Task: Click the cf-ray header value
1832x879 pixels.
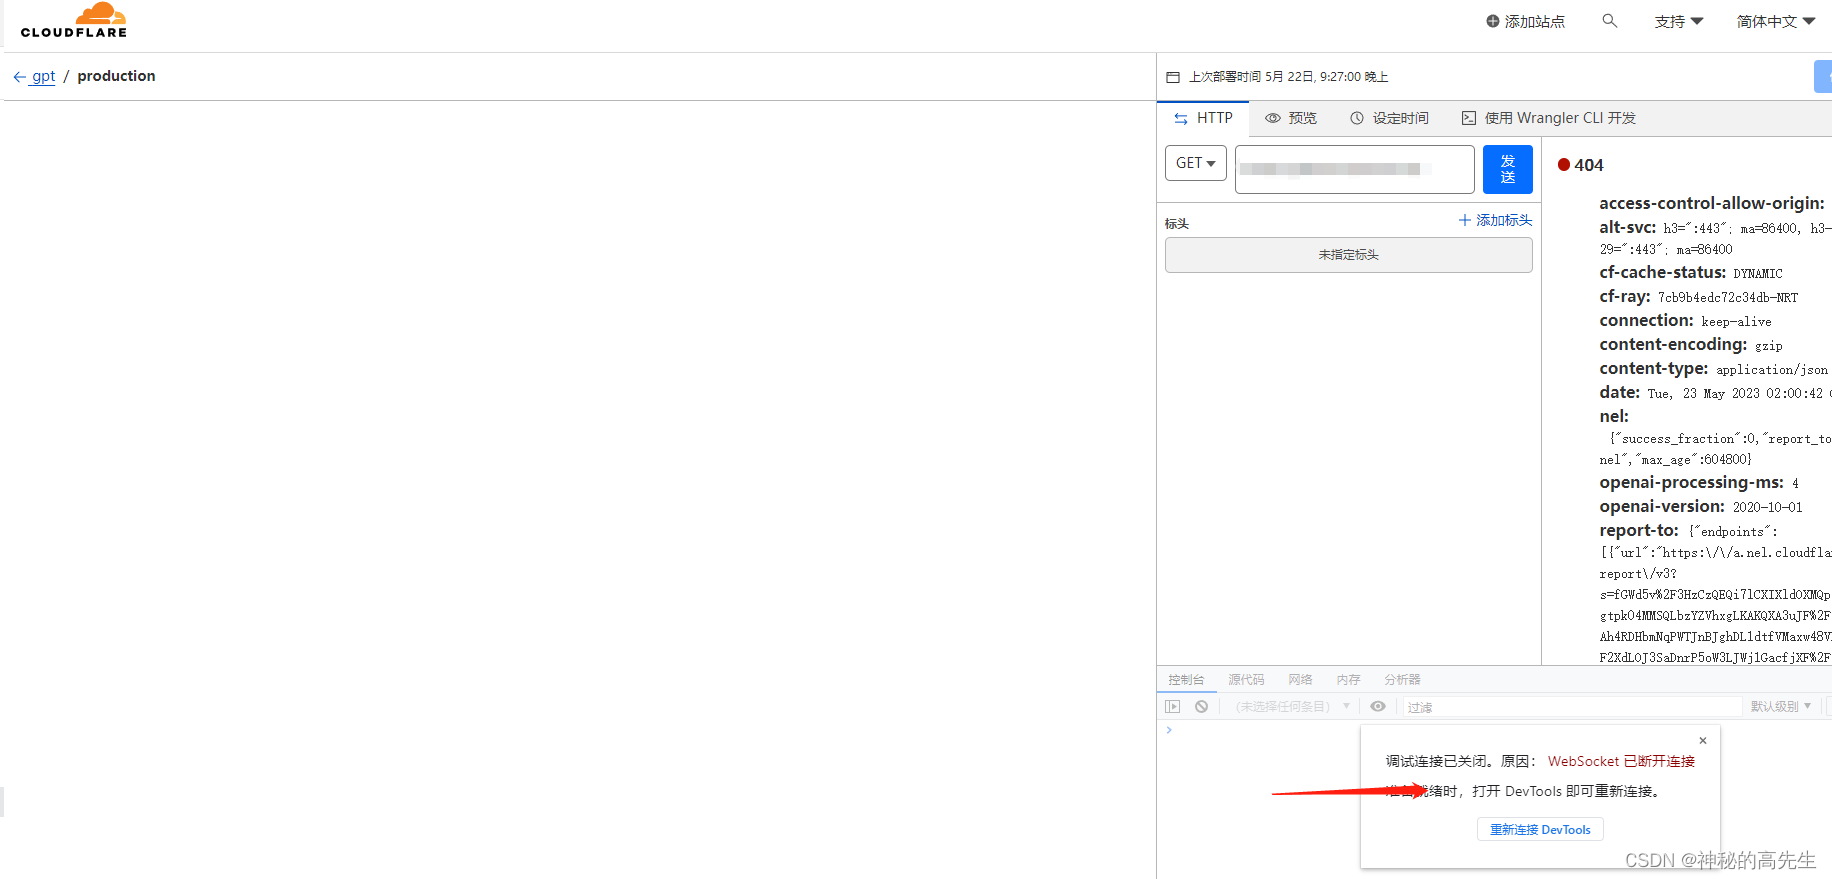Action: pos(1728,298)
